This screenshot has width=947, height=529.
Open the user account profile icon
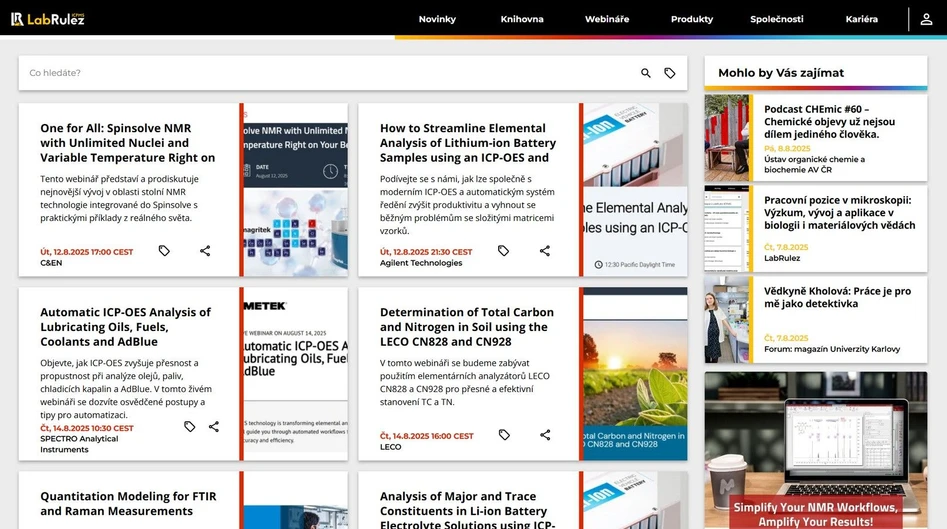[x=927, y=19]
